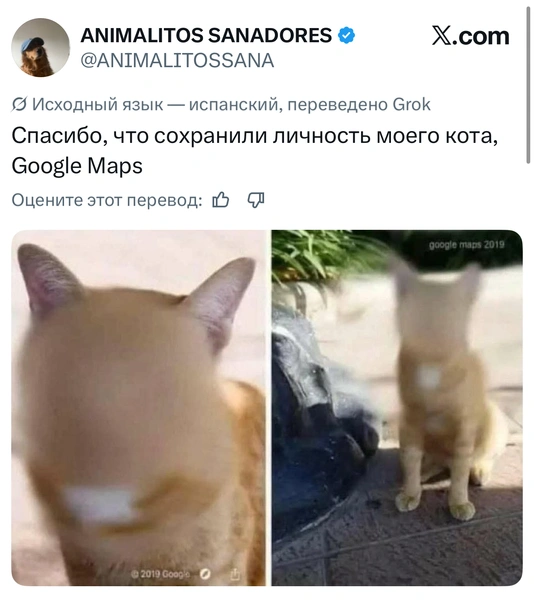Click the © 2019 Google copyright text
This screenshot has height=600, width=534.
coord(160,574)
